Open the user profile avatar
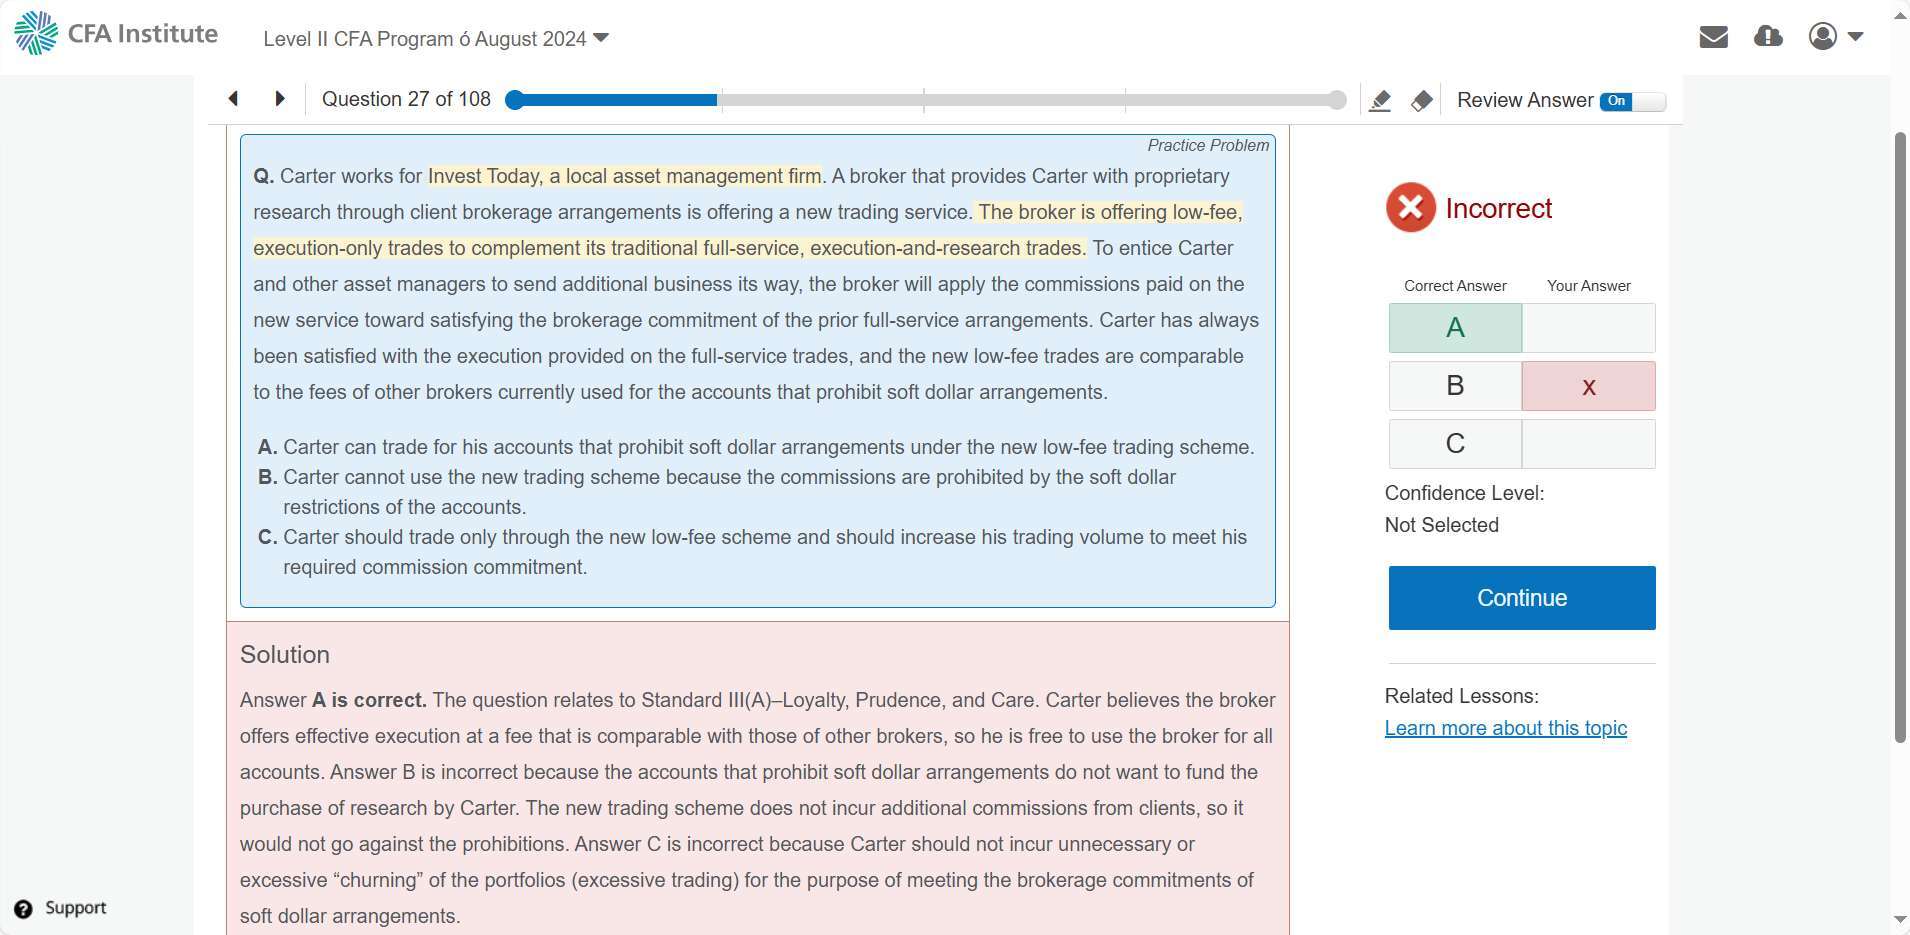1910x935 pixels. 1822,37
